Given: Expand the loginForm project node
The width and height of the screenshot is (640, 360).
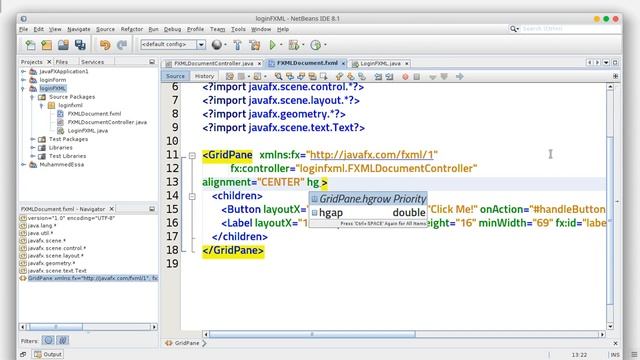Looking at the screenshot, I should [x=24, y=80].
